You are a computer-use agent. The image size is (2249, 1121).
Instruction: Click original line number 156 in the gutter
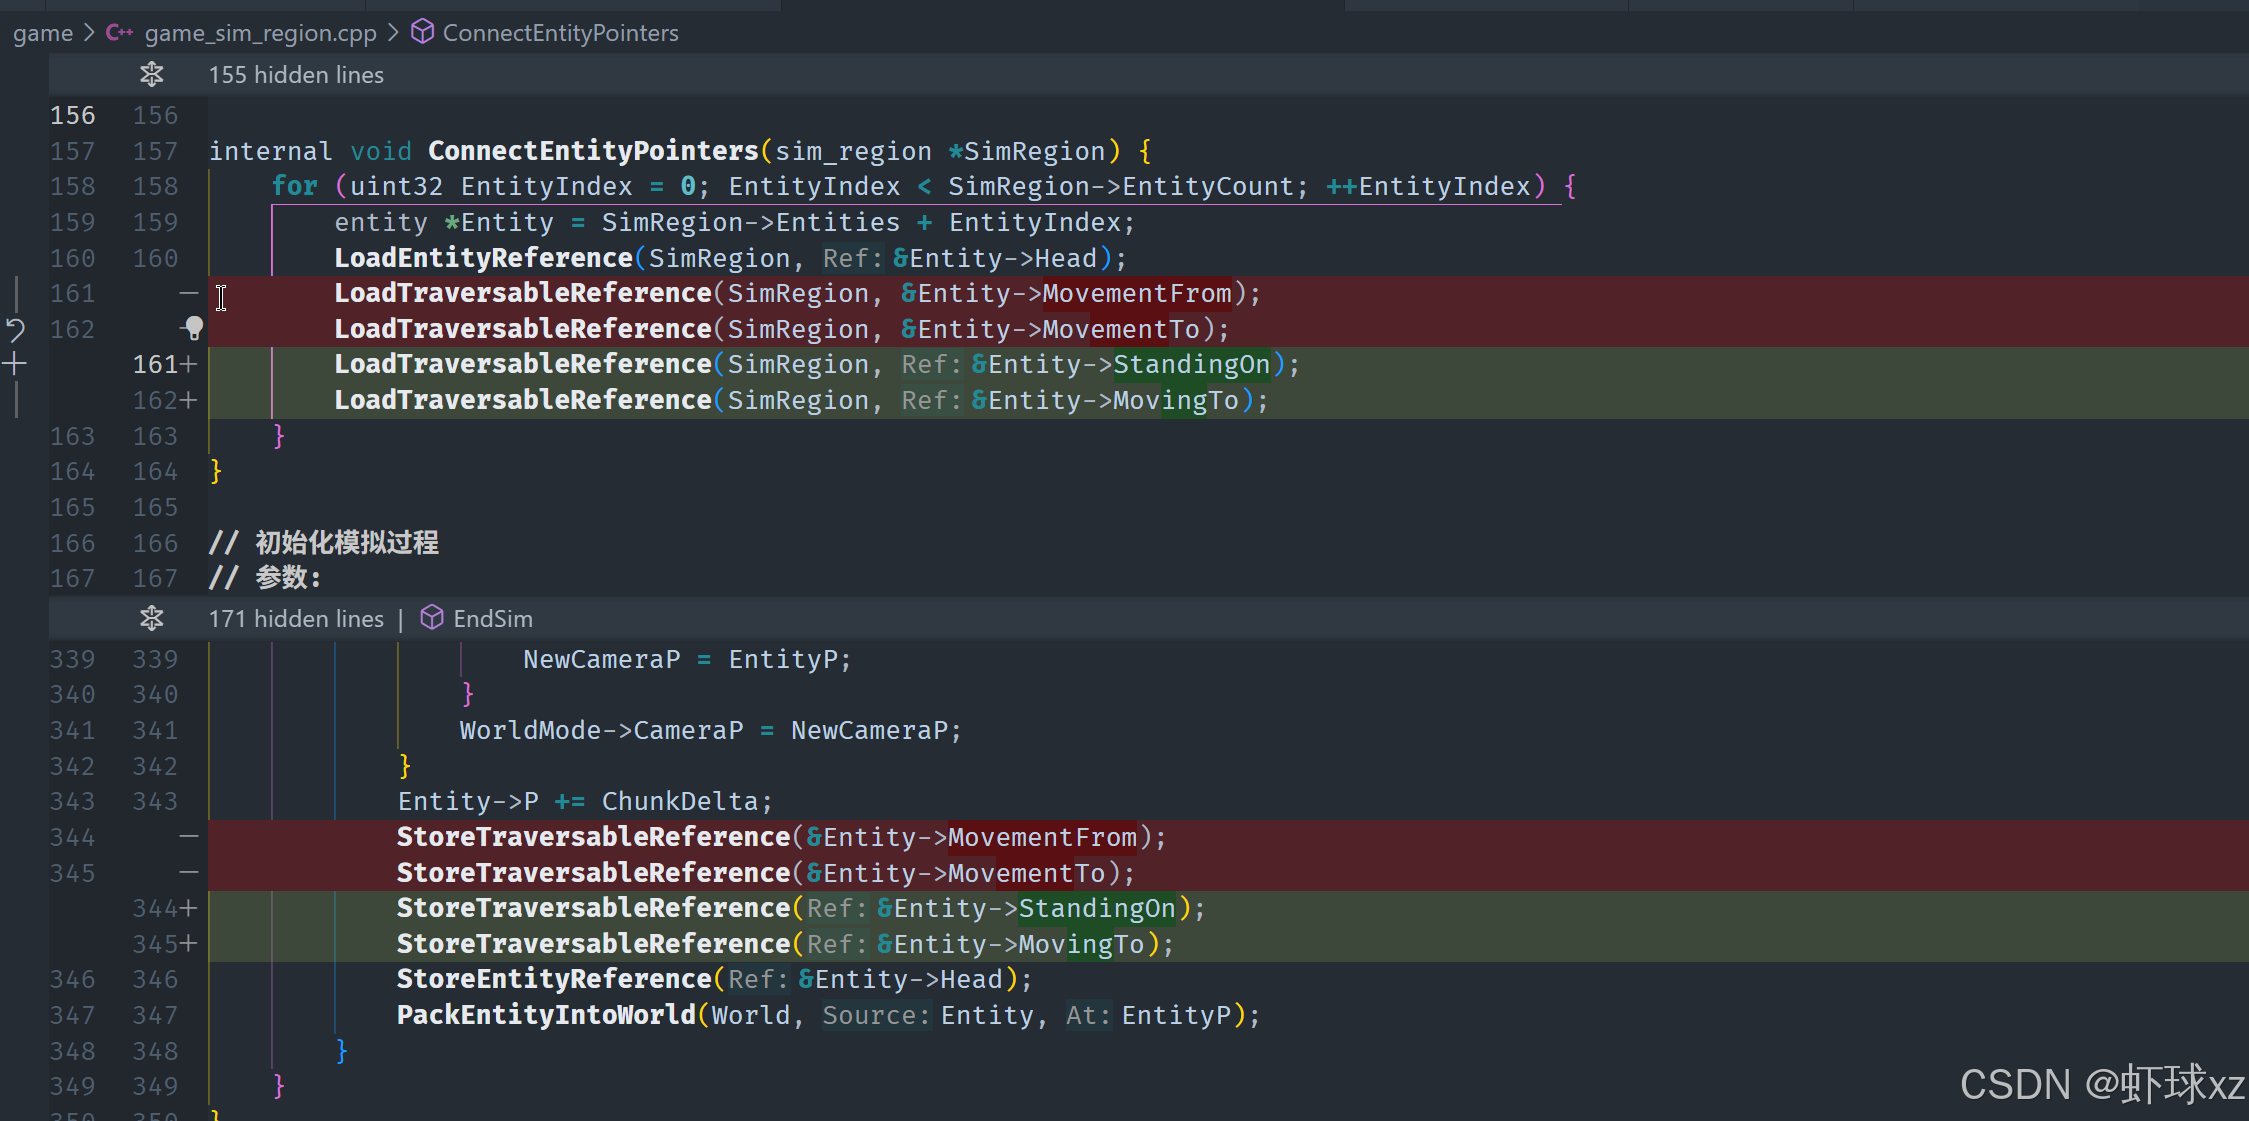coord(72,116)
